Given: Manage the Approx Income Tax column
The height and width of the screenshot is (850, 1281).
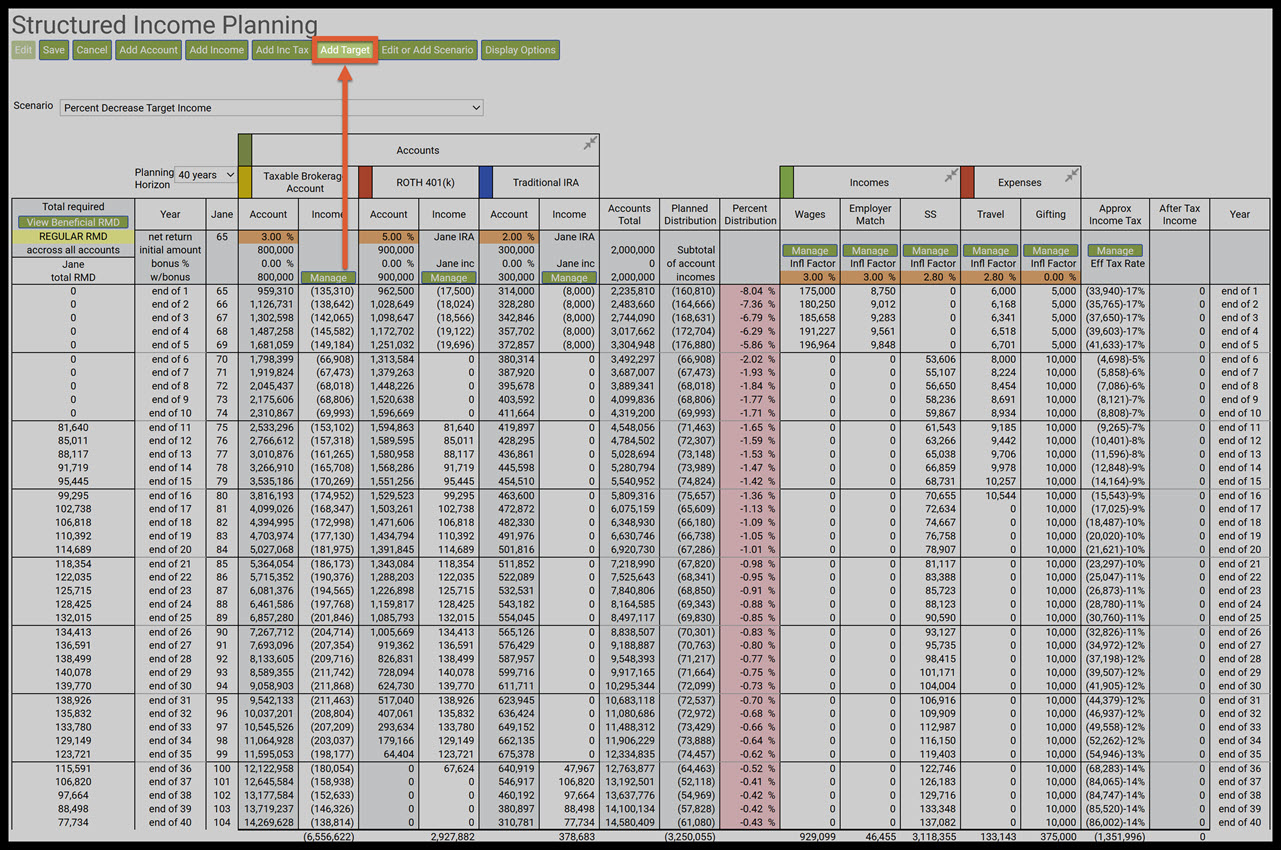Looking at the screenshot, I should [1115, 251].
